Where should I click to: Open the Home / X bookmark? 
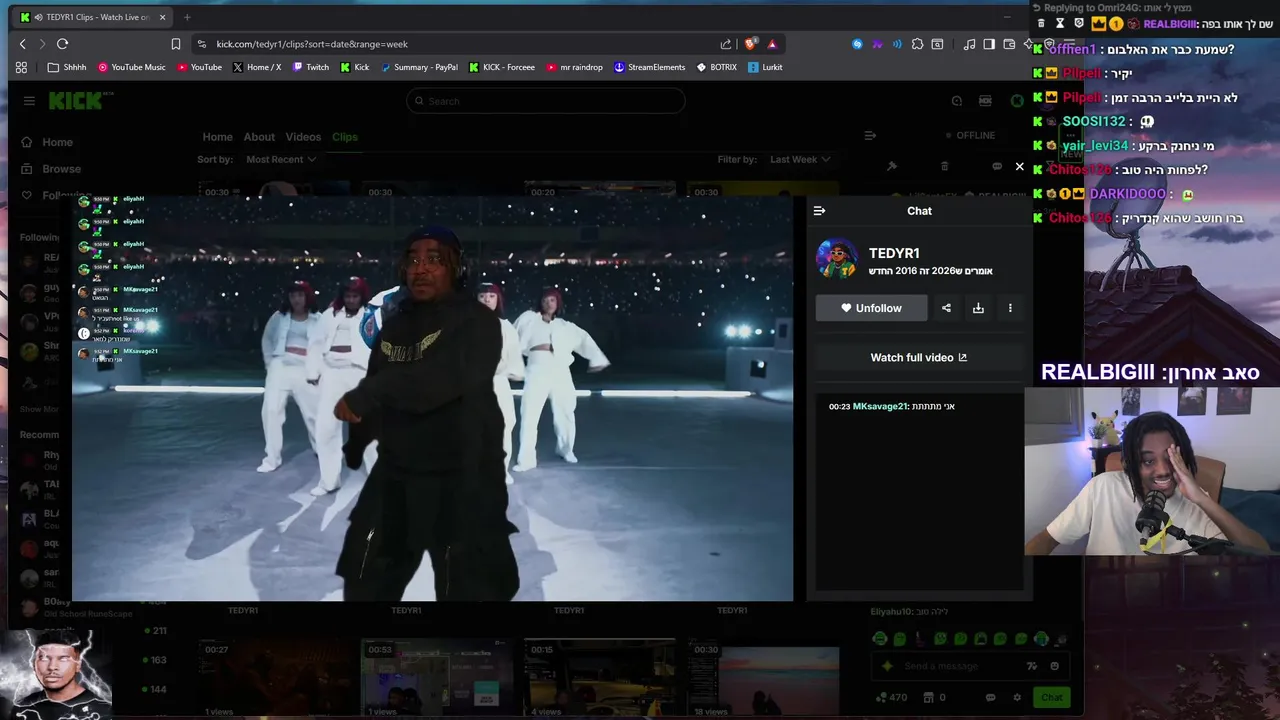256,67
